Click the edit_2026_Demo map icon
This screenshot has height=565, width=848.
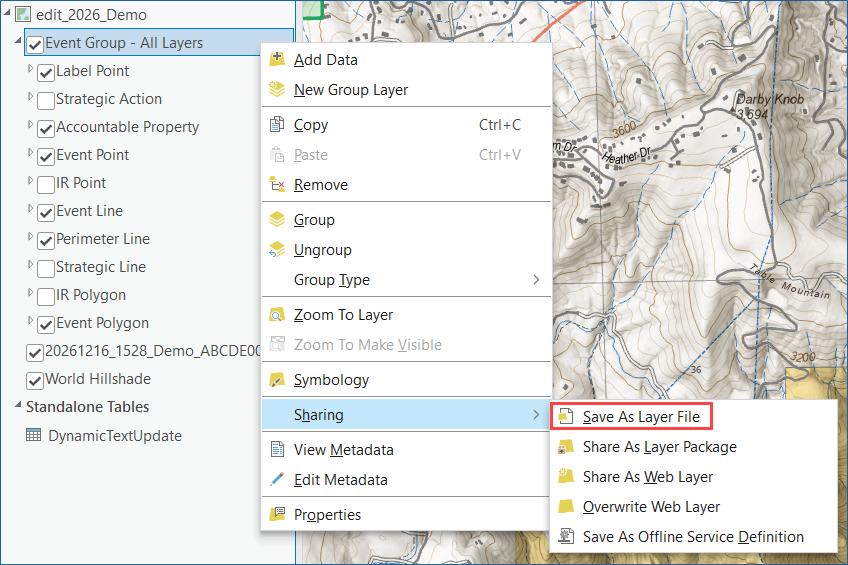[23, 14]
